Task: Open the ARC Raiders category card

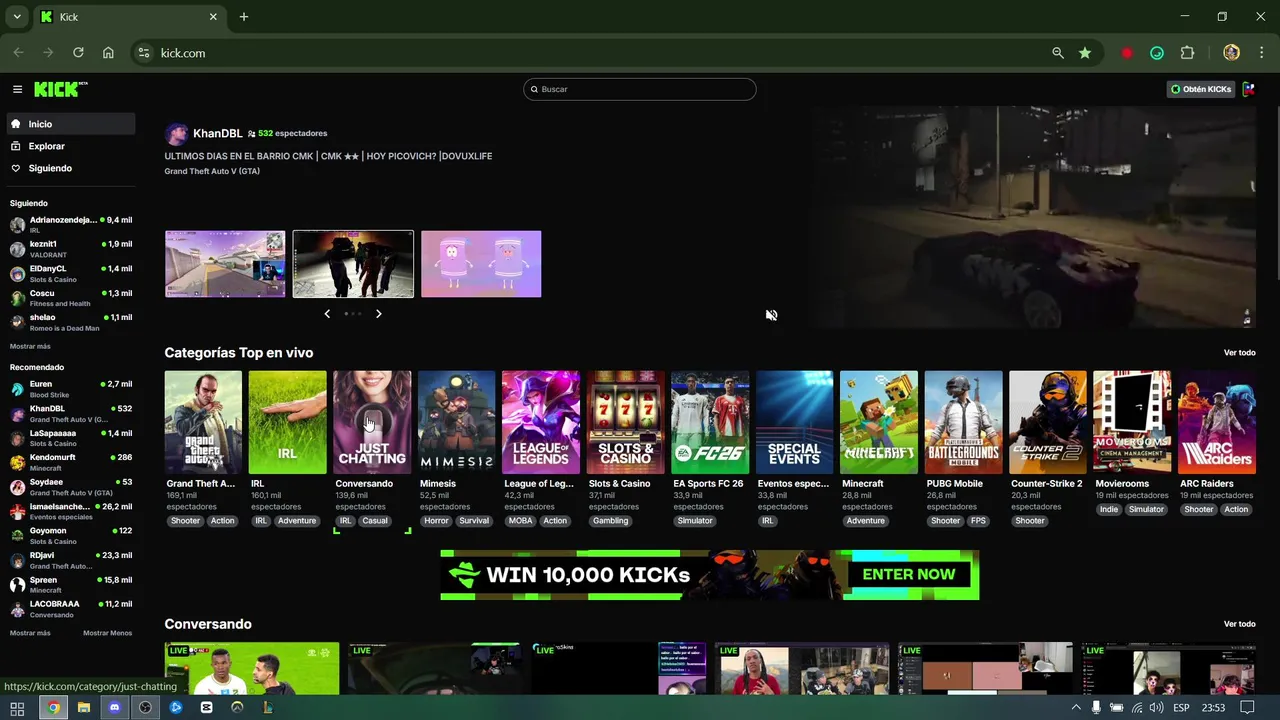Action: (1217, 422)
